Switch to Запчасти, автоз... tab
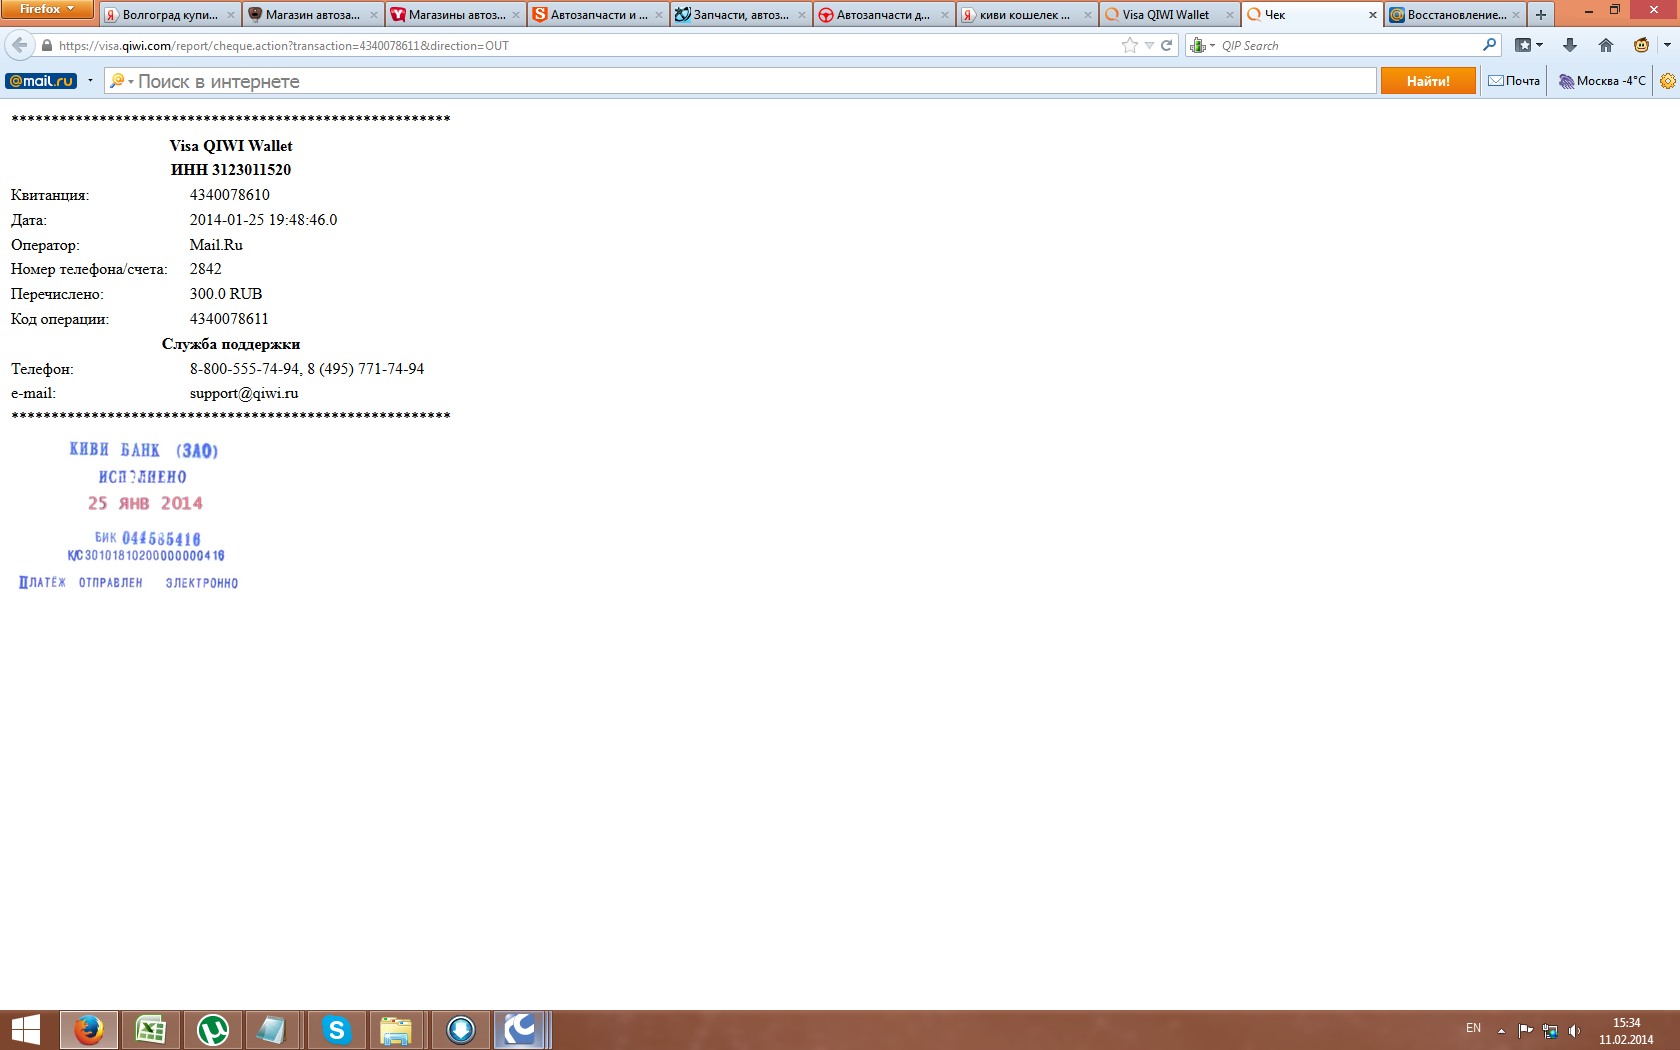This screenshot has height=1050, width=1680. coord(741,15)
